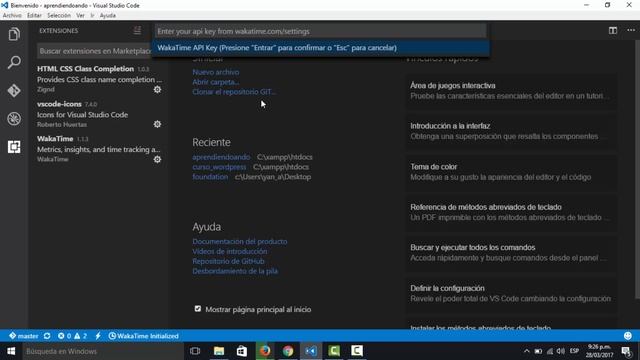
Task: Open Área de juegos interactiva card
Action: tap(511, 91)
